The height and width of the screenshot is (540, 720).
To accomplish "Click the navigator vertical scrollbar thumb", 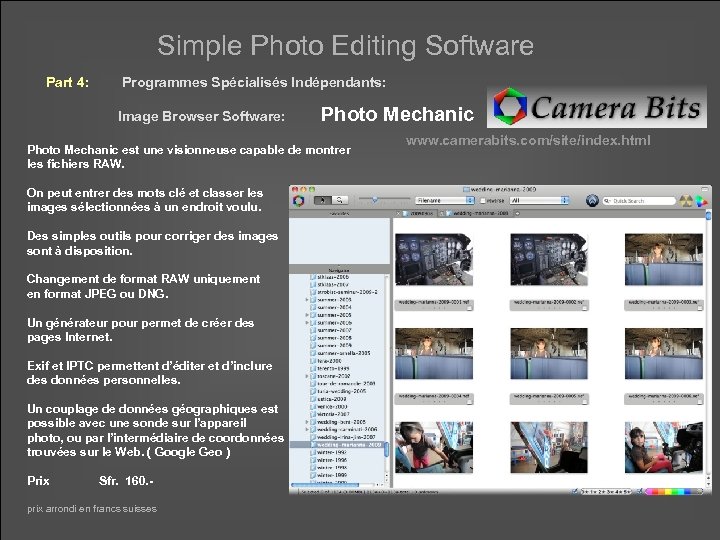I will click(x=387, y=449).
